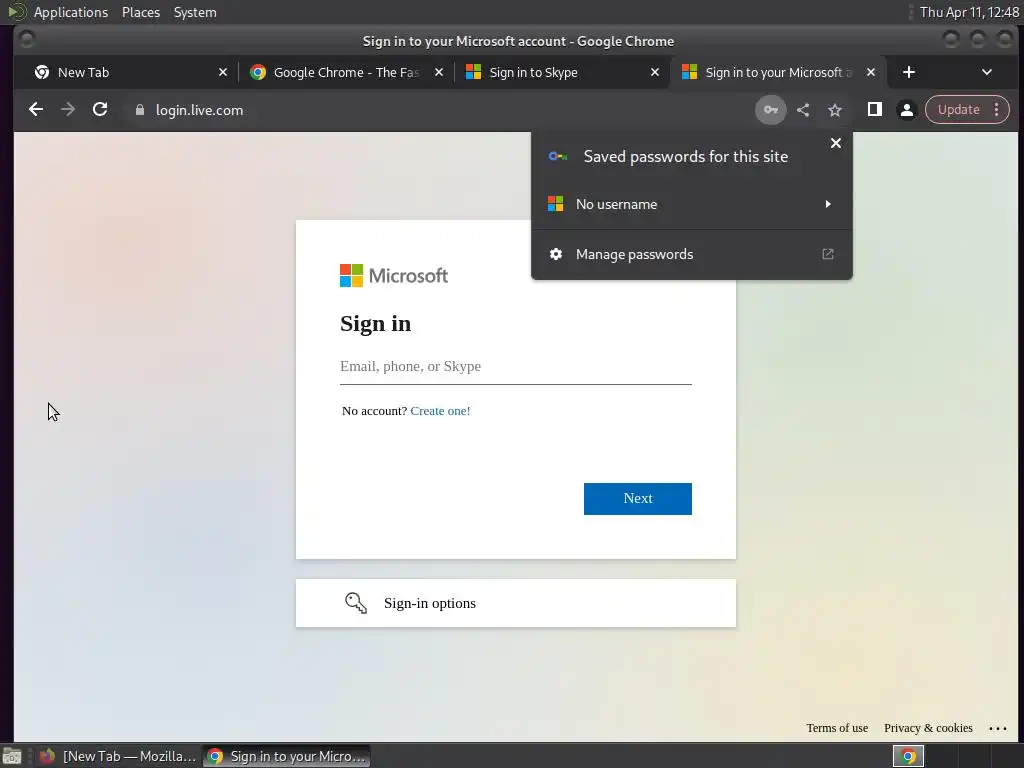This screenshot has height=768, width=1024.
Task: Toggle the side panel icon
Action: pyautogui.click(x=874, y=110)
